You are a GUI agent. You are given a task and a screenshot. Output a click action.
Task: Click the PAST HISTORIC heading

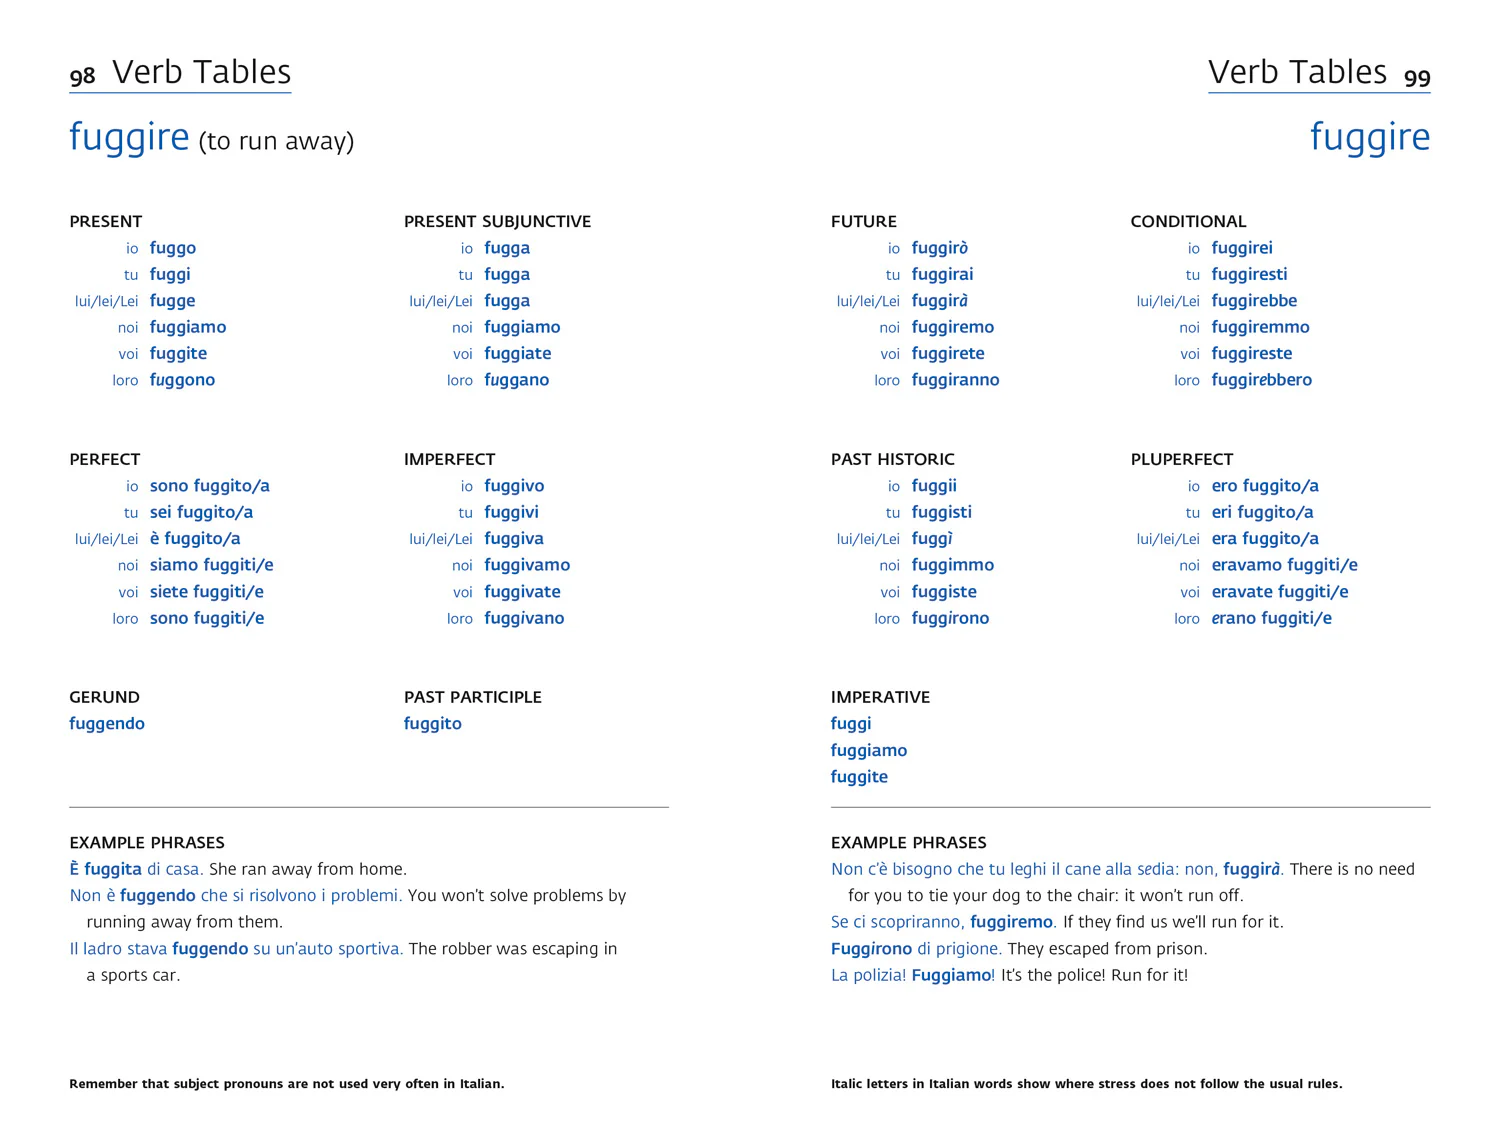coord(893,459)
